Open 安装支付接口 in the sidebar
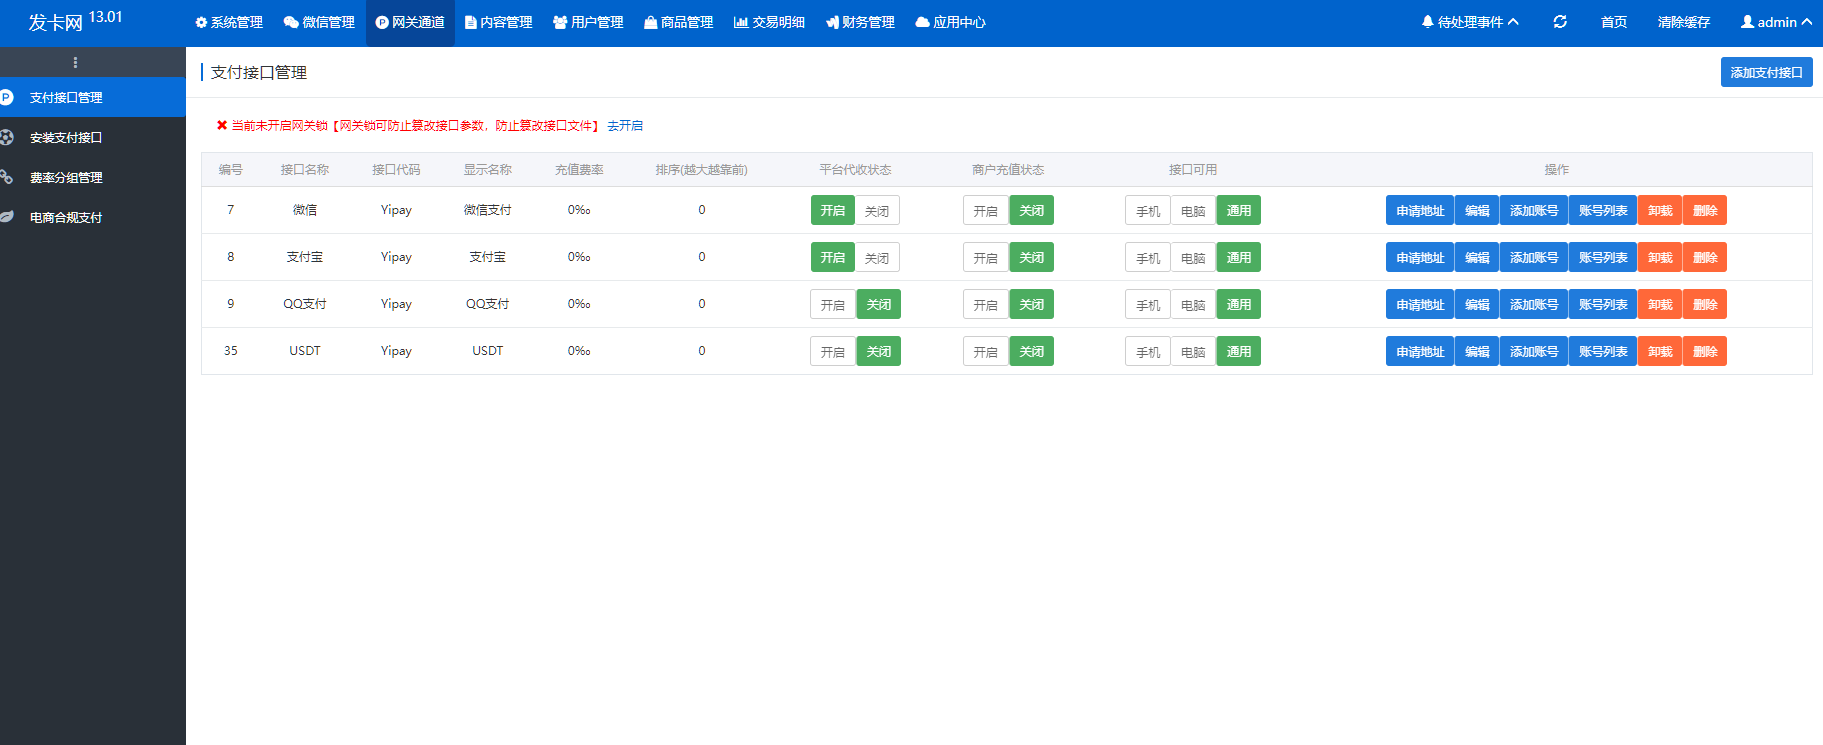1823x745 pixels. tap(66, 138)
